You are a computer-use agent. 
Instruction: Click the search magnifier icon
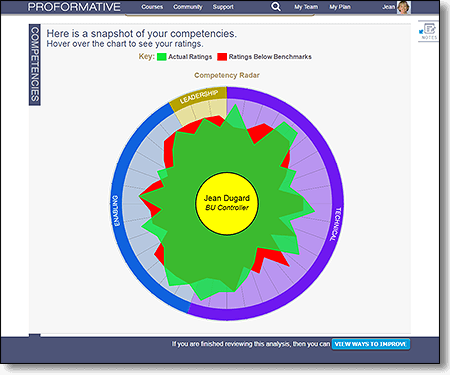276,7
